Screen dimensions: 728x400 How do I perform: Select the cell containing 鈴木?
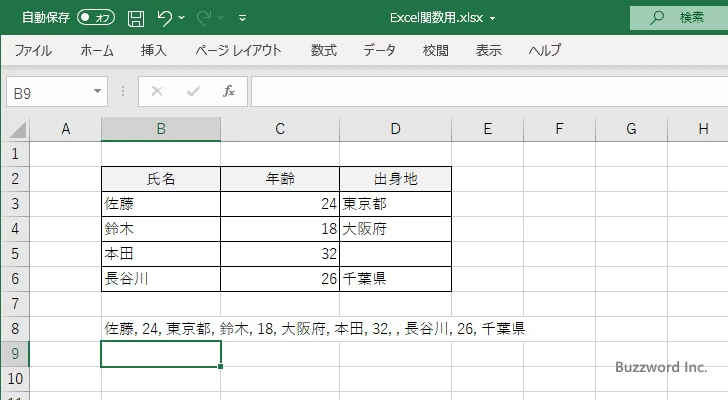click(x=161, y=229)
